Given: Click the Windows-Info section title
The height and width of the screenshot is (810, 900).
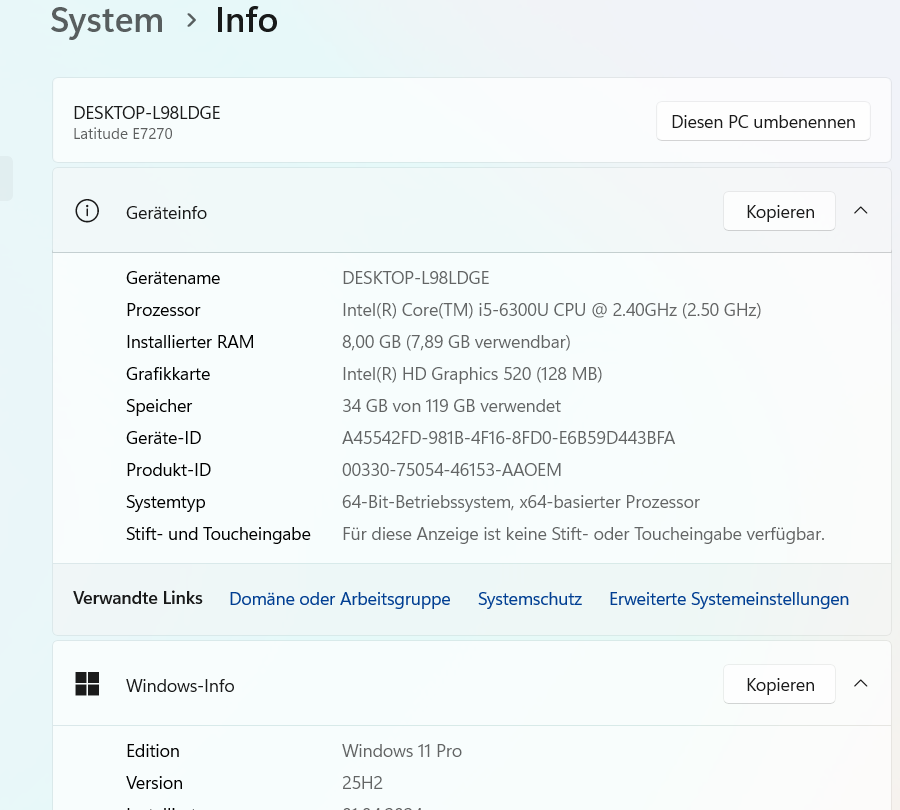Looking at the screenshot, I should (x=180, y=686).
